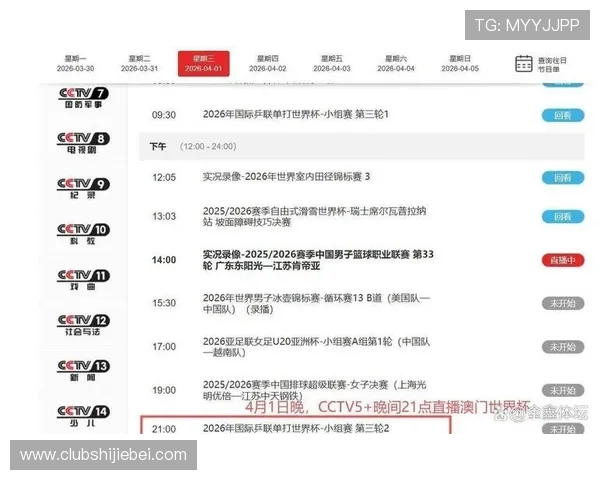Viewport: 600px width, 480px height.
Task: Select the 星期四 2026-04-02 date tab
Action: (267, 64)
